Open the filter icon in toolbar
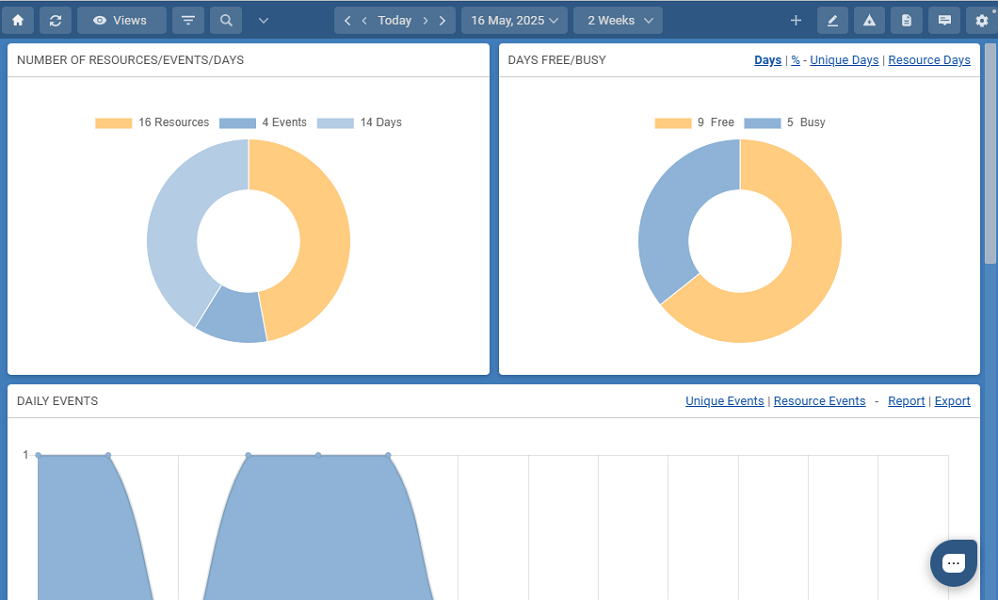The image size is (998, 600). click(188, 20)
